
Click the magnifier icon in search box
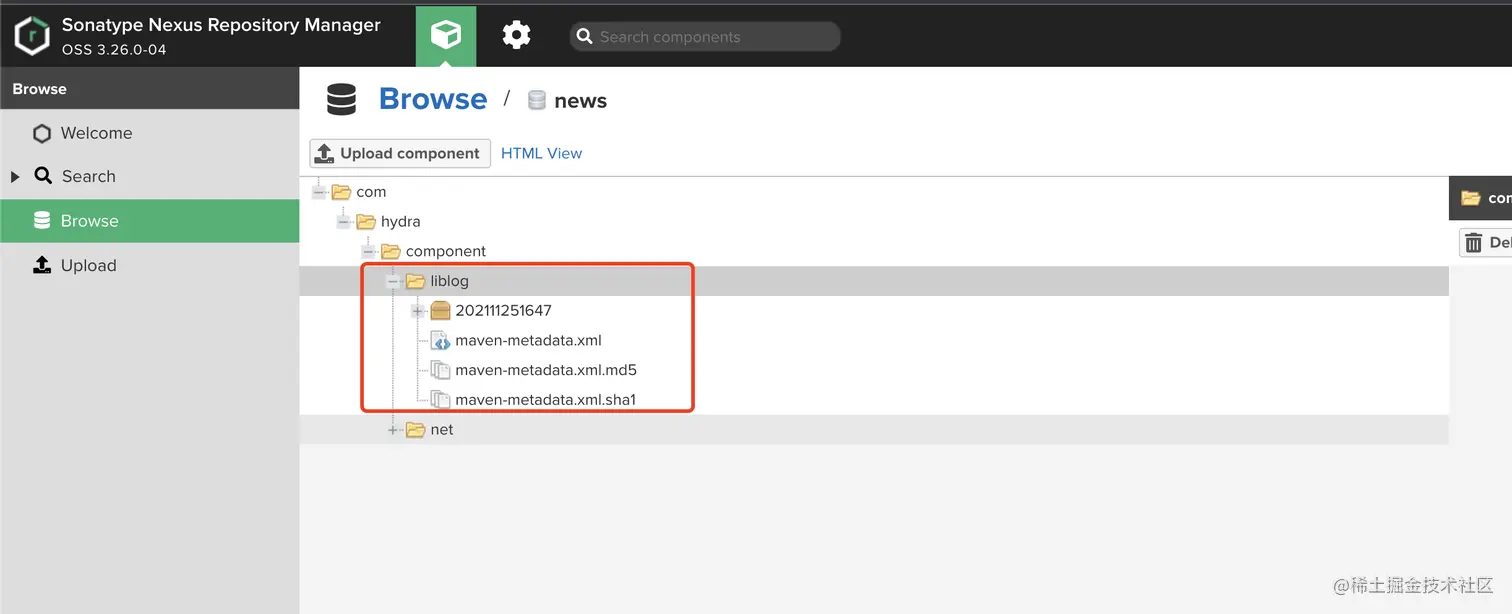(585, 37)
